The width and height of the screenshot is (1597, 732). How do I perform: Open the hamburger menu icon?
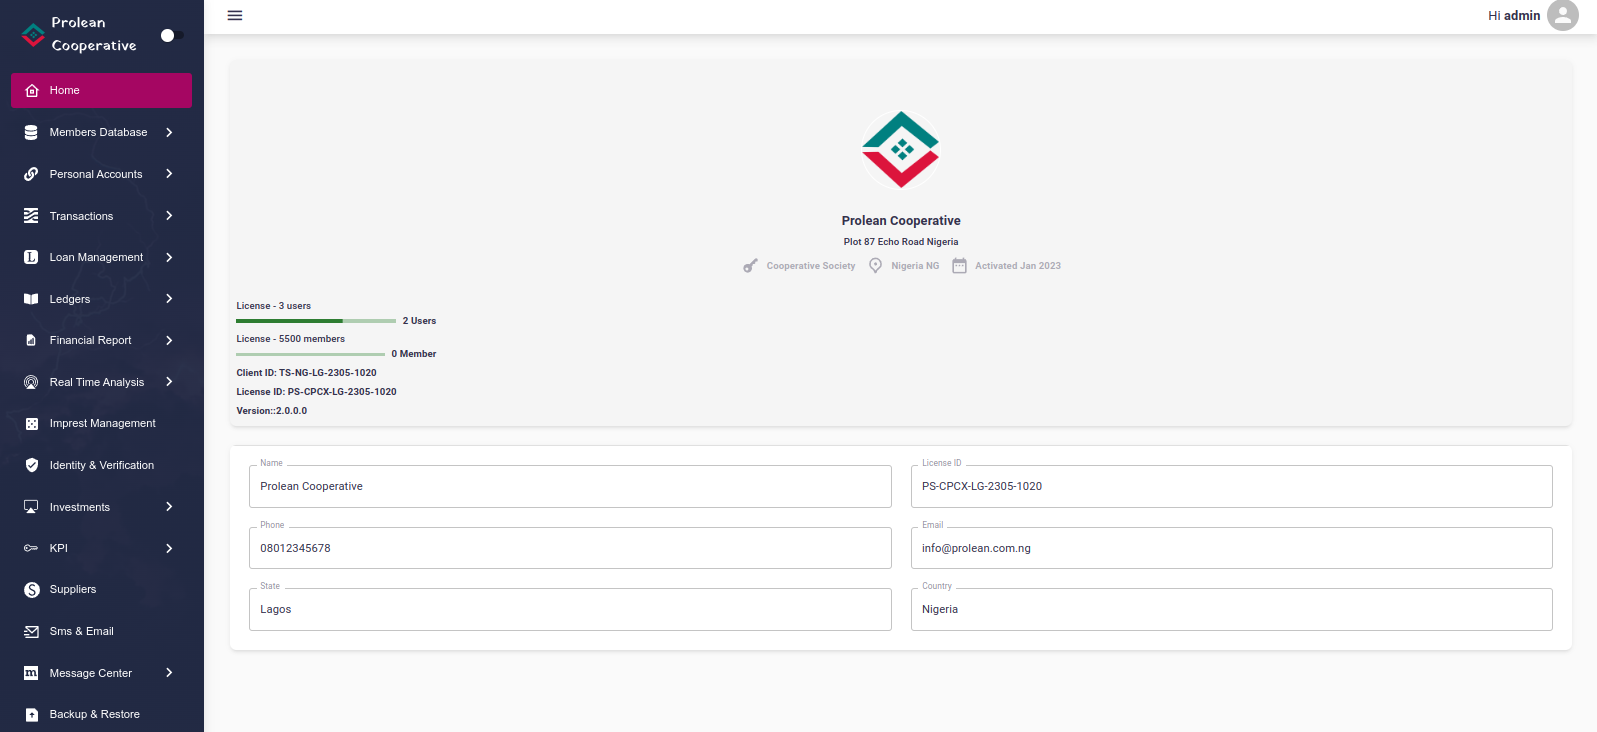[235, 15]
